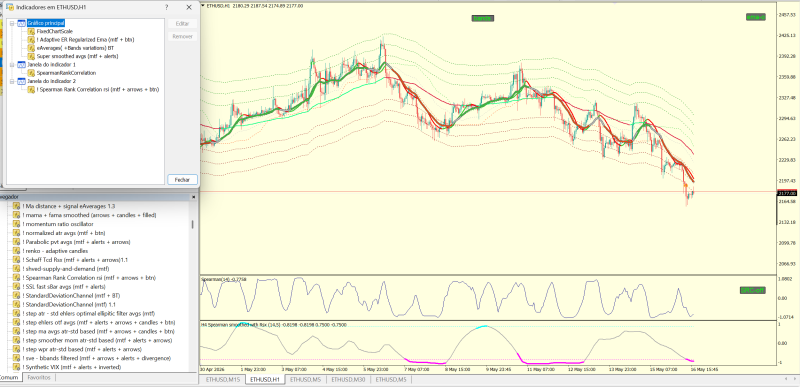The height and width of the screenshot is (387, 800).
Task: Select the Gráfico principal label
Action: 46,23
